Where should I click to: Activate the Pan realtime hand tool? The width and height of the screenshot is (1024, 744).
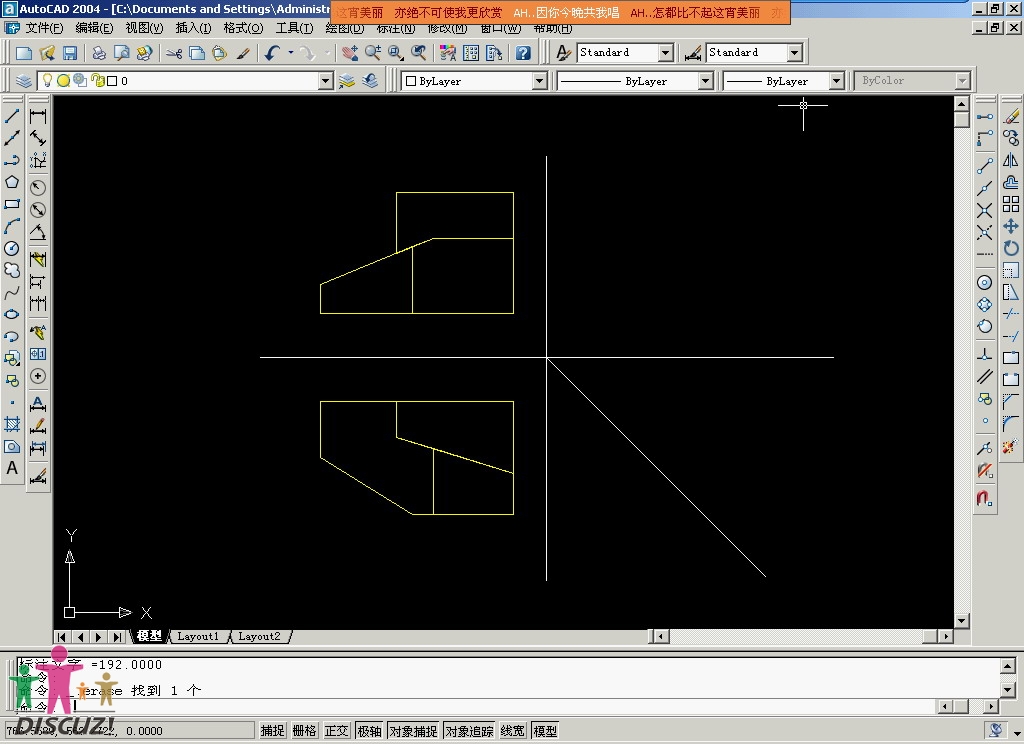coord(350,53)
